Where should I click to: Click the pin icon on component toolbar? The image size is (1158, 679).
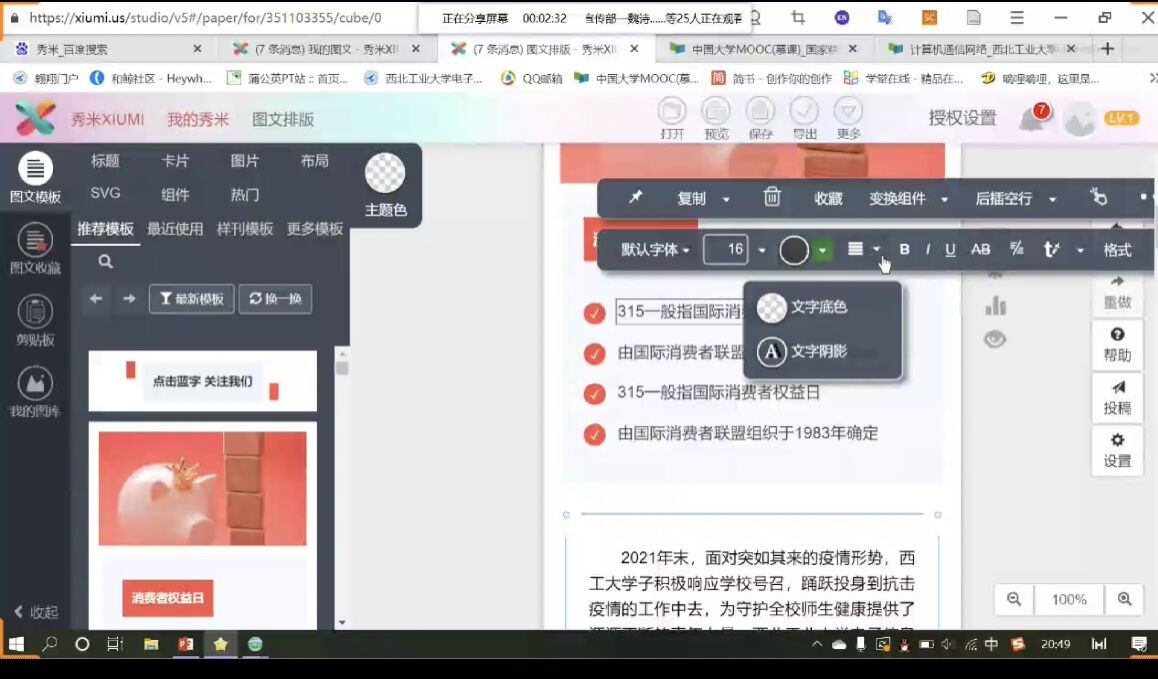(635, 198)
